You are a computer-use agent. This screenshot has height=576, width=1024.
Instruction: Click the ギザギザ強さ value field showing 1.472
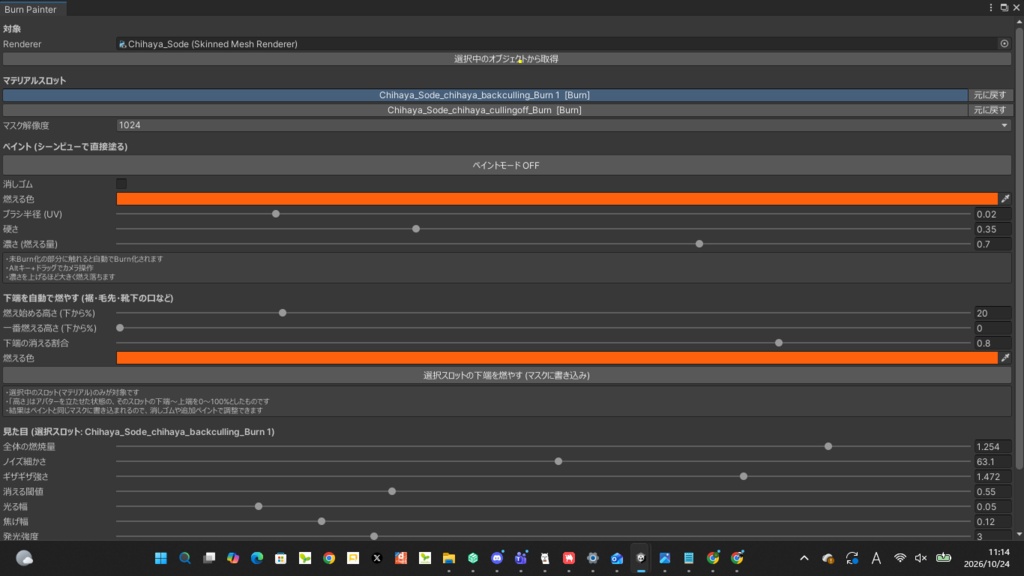tap(993, 477)
